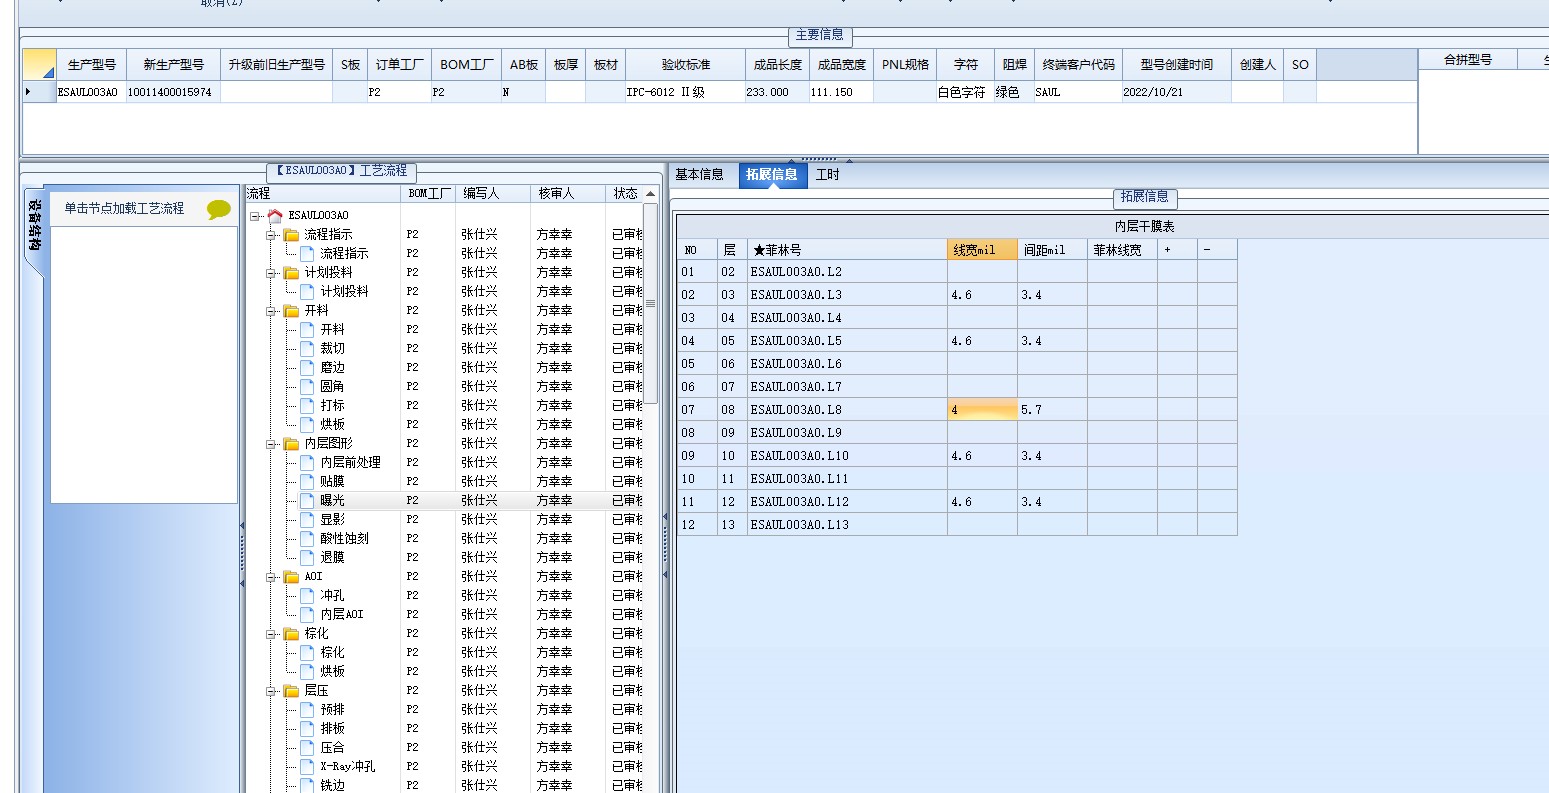Screen dimensions: 1549x793
Task: Click the ★菲林号 column header
Action: [847, 250]
